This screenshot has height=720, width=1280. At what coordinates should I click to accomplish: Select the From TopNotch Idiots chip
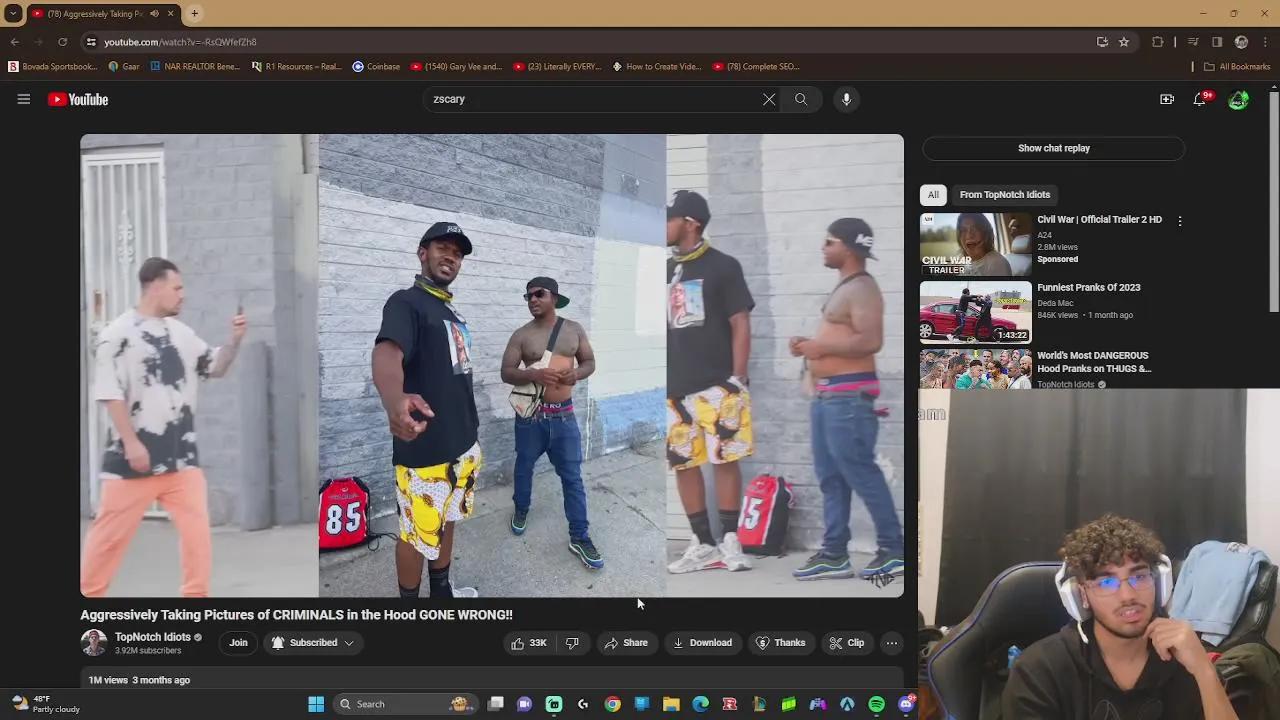[1004, 194]
